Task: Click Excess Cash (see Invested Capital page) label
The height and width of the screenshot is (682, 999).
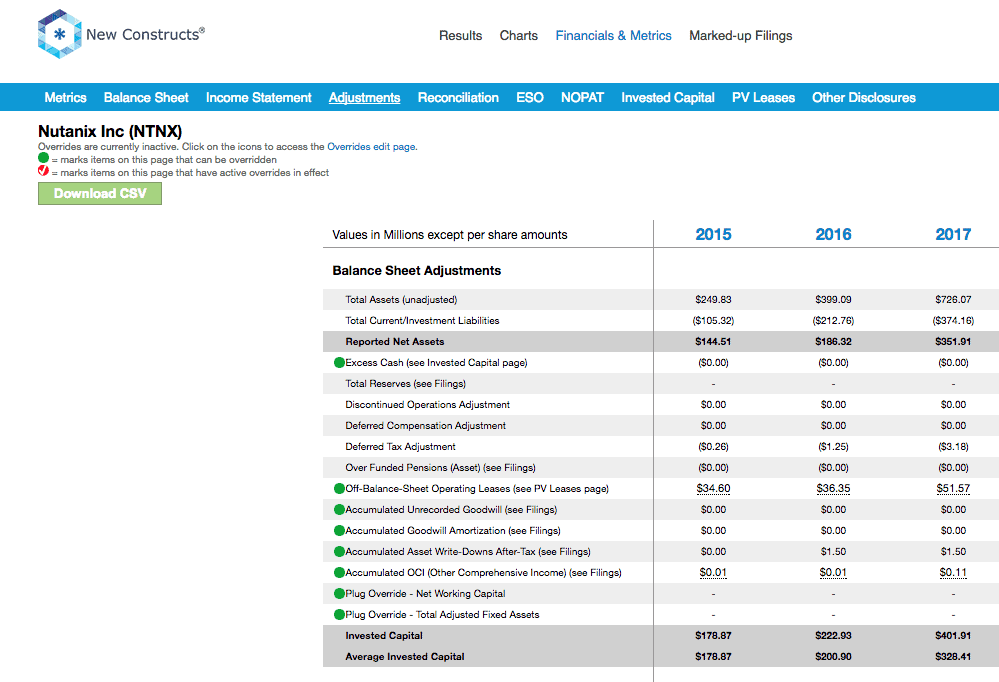Action: click(436, 363)
